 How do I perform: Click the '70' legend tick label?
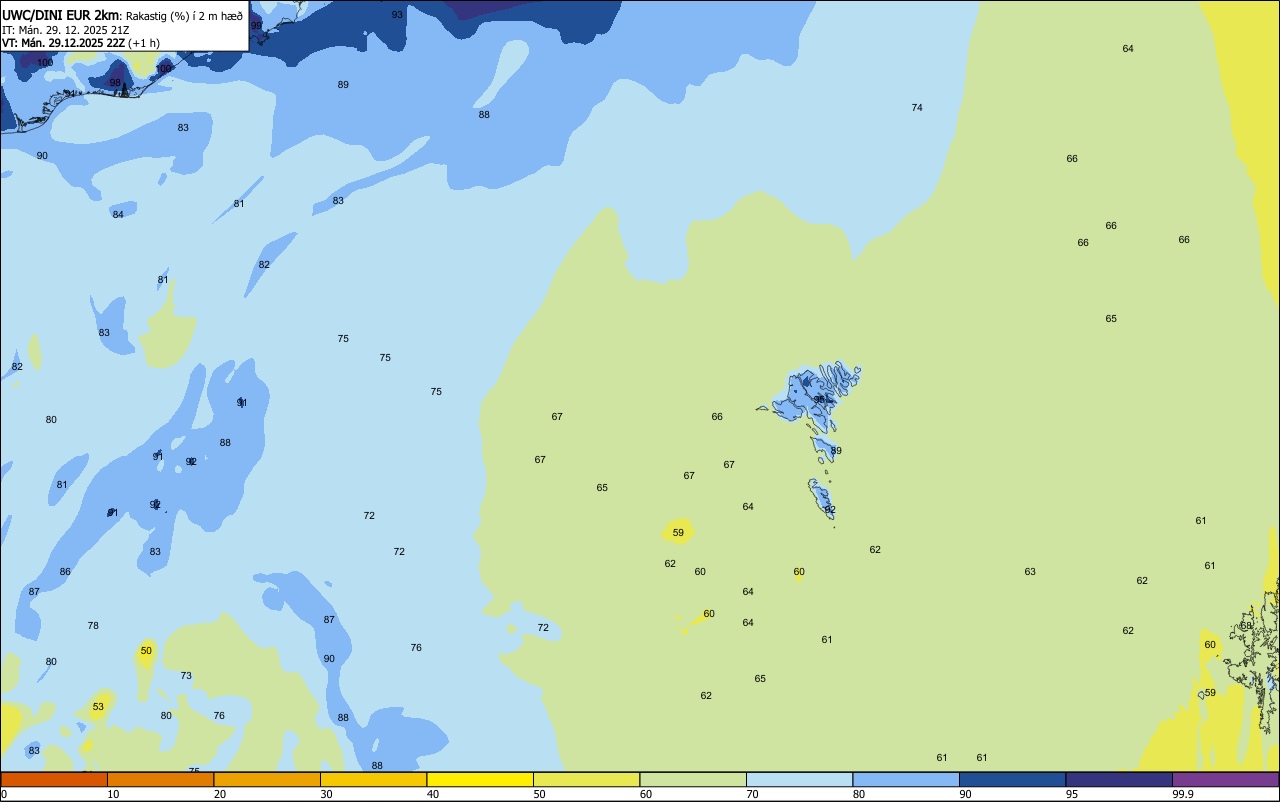click(752, 794)
